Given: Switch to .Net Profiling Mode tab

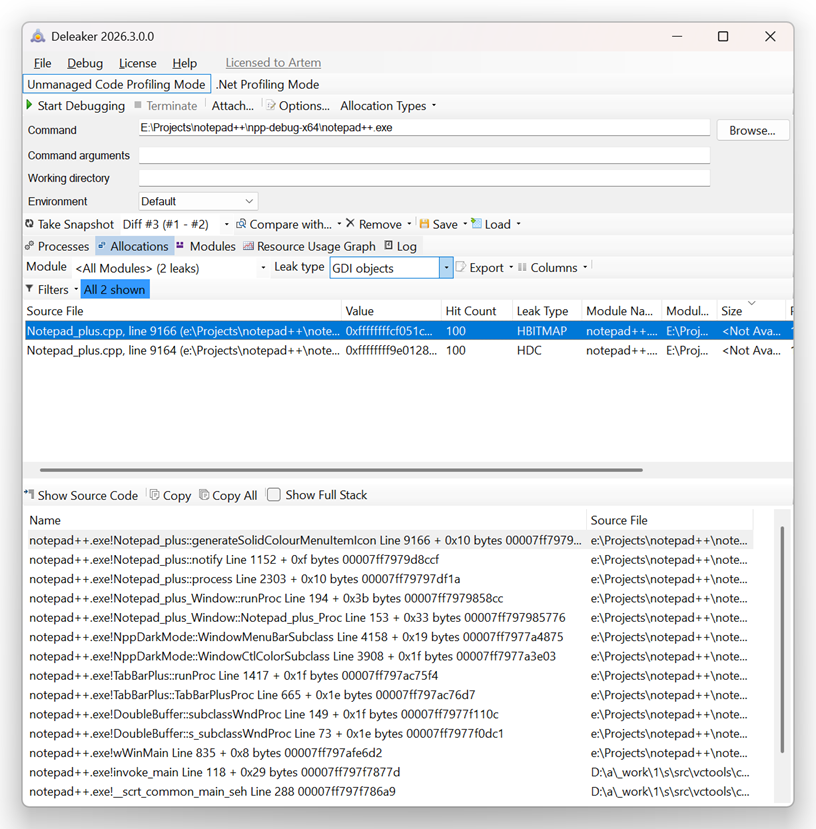Looking at the screenshot, I should [268, 85].
